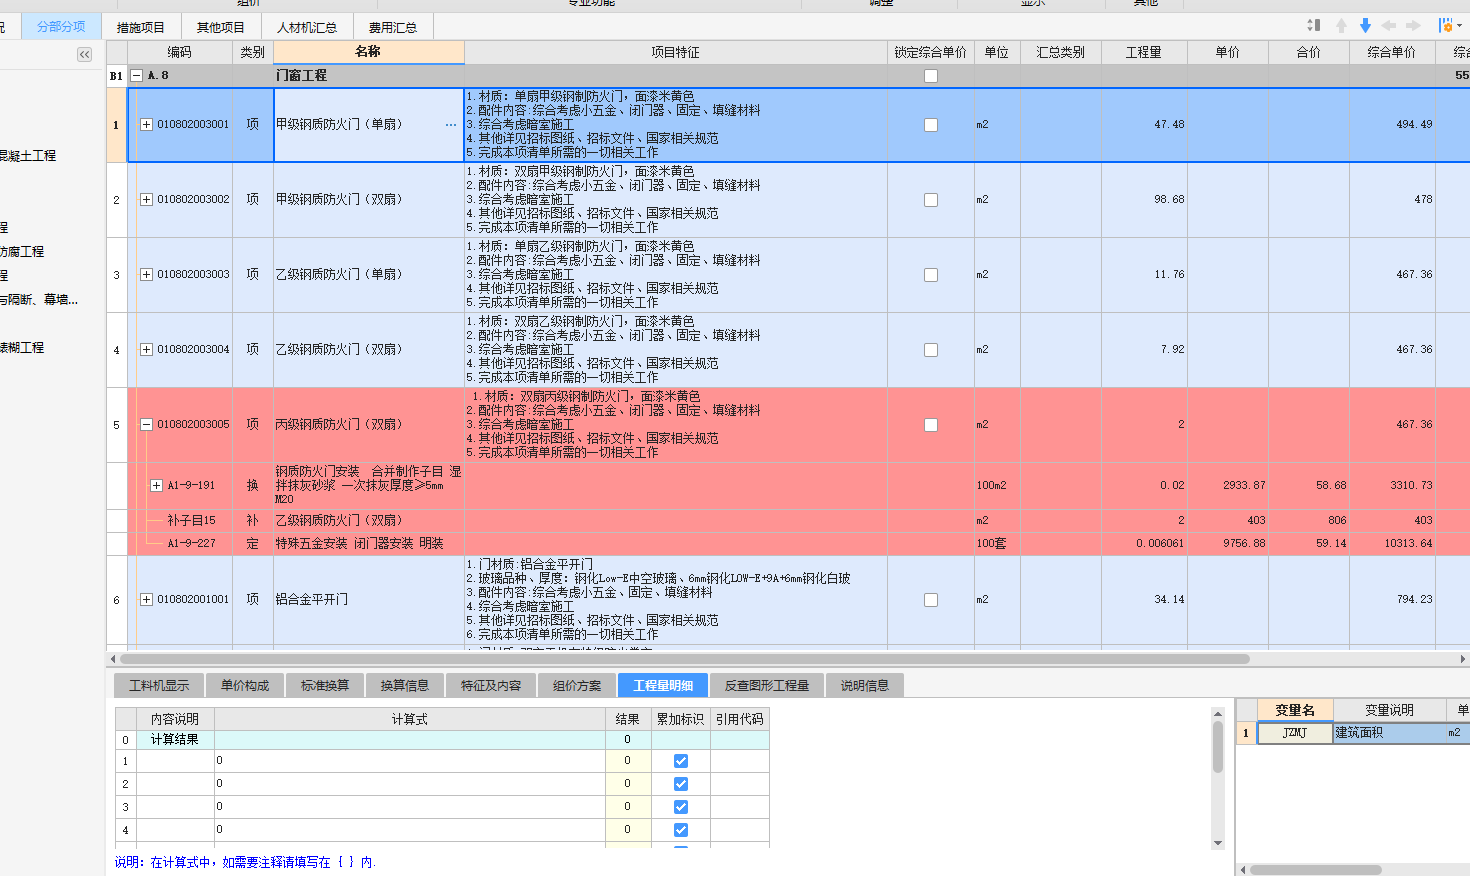Image resolution: width=1470 pixels, height=876 pixels.
Task: Open the 换算信息 tab
Action: pyautogui.click(x=405, y=685)
